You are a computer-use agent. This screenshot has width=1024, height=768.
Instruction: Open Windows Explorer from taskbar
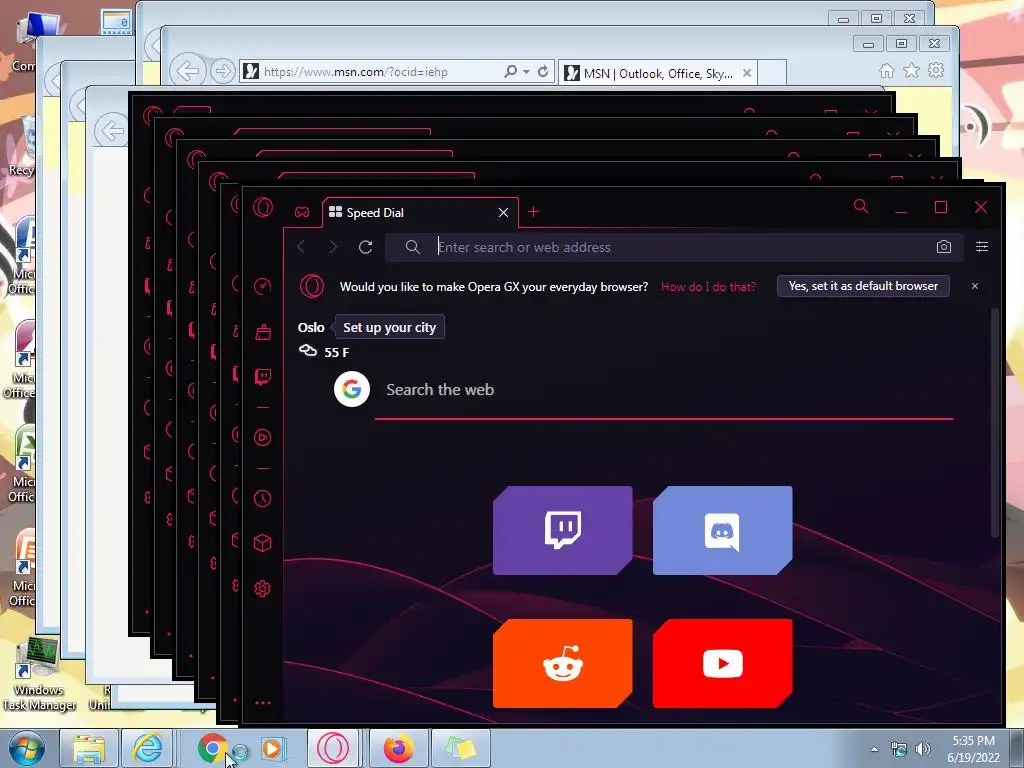[x=89, y=748]
